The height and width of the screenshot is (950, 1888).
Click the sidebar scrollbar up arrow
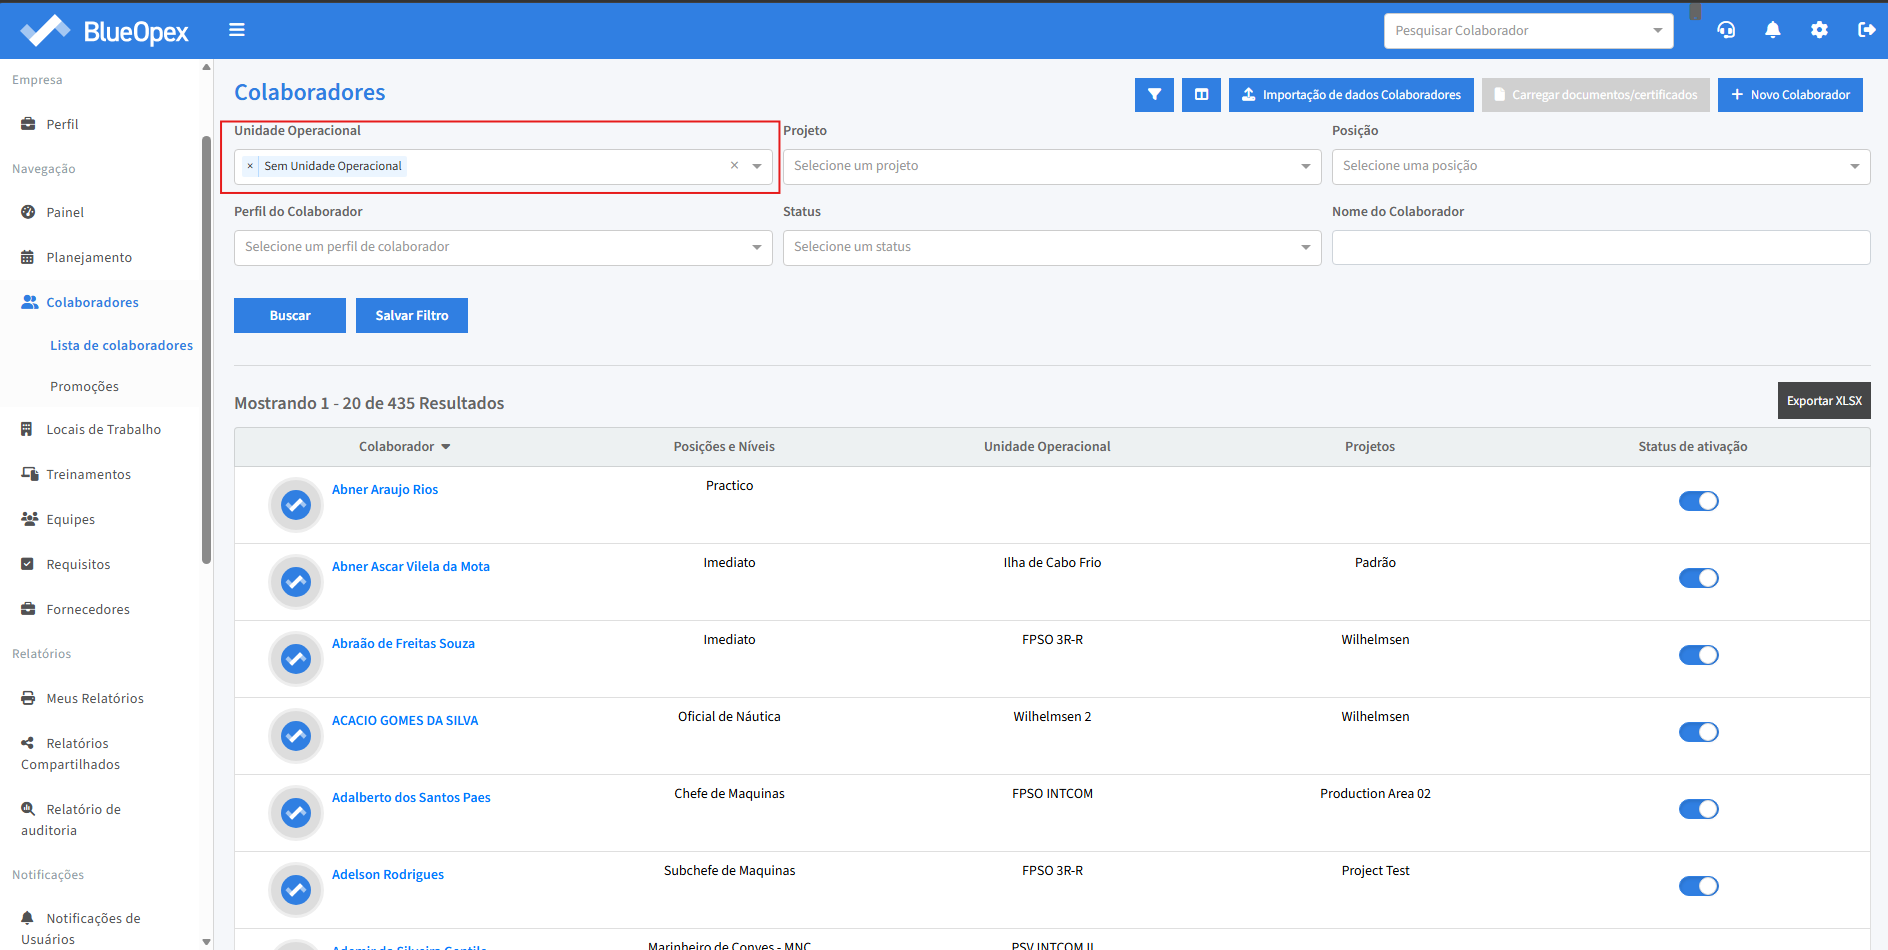(x=206, y=67)
